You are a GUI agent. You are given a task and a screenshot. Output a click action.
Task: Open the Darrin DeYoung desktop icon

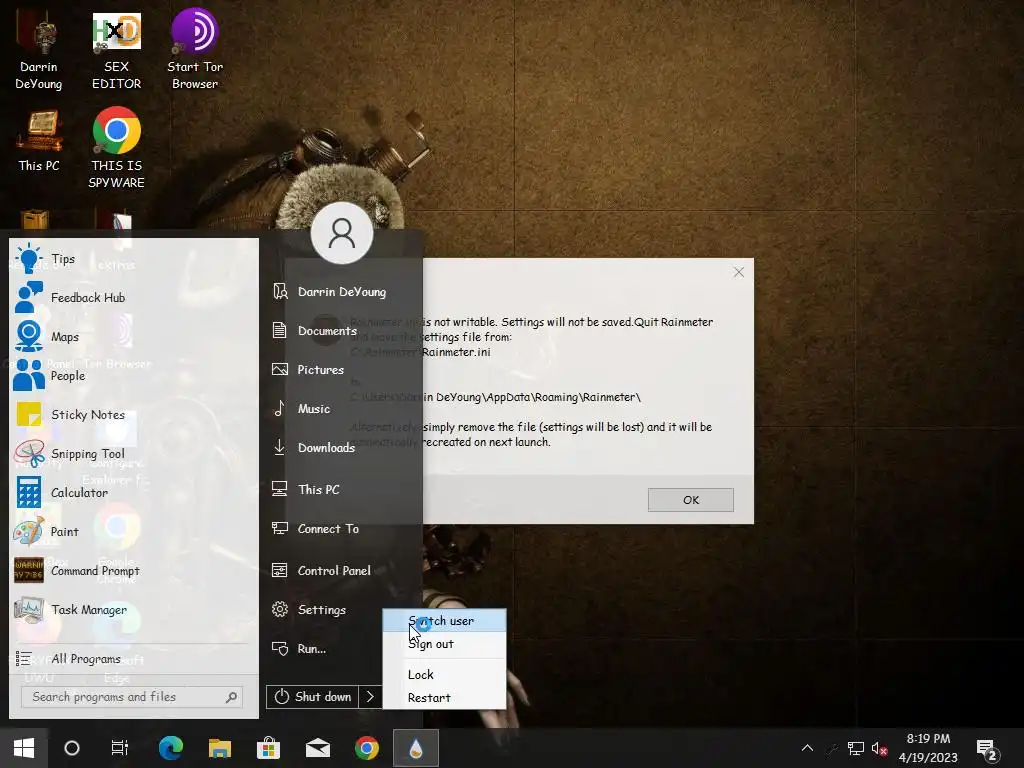(39, 49)
